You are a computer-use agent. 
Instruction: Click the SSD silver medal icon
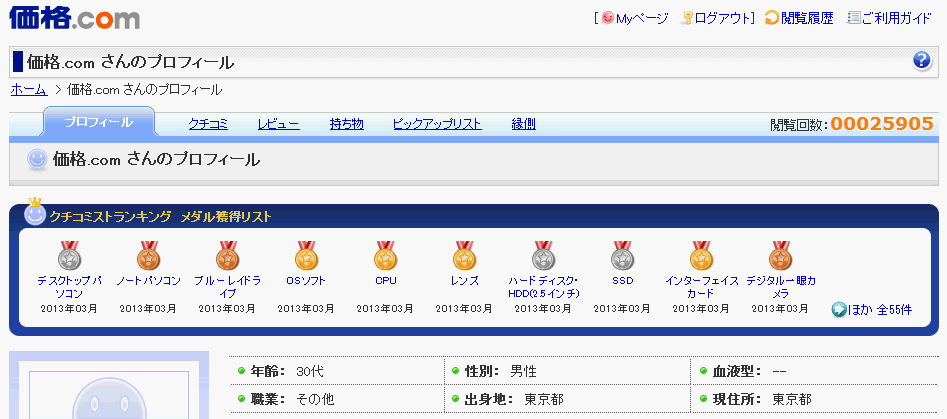click(622, 255)
